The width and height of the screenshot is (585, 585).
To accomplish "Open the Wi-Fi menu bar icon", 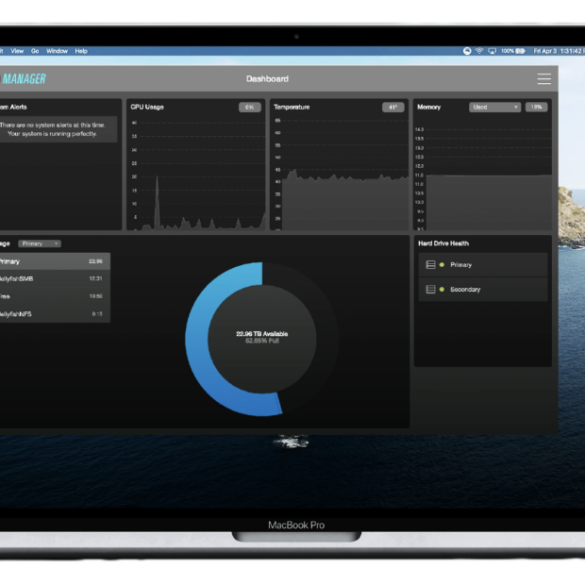I will pyautogui.click(x=479, y=51).
